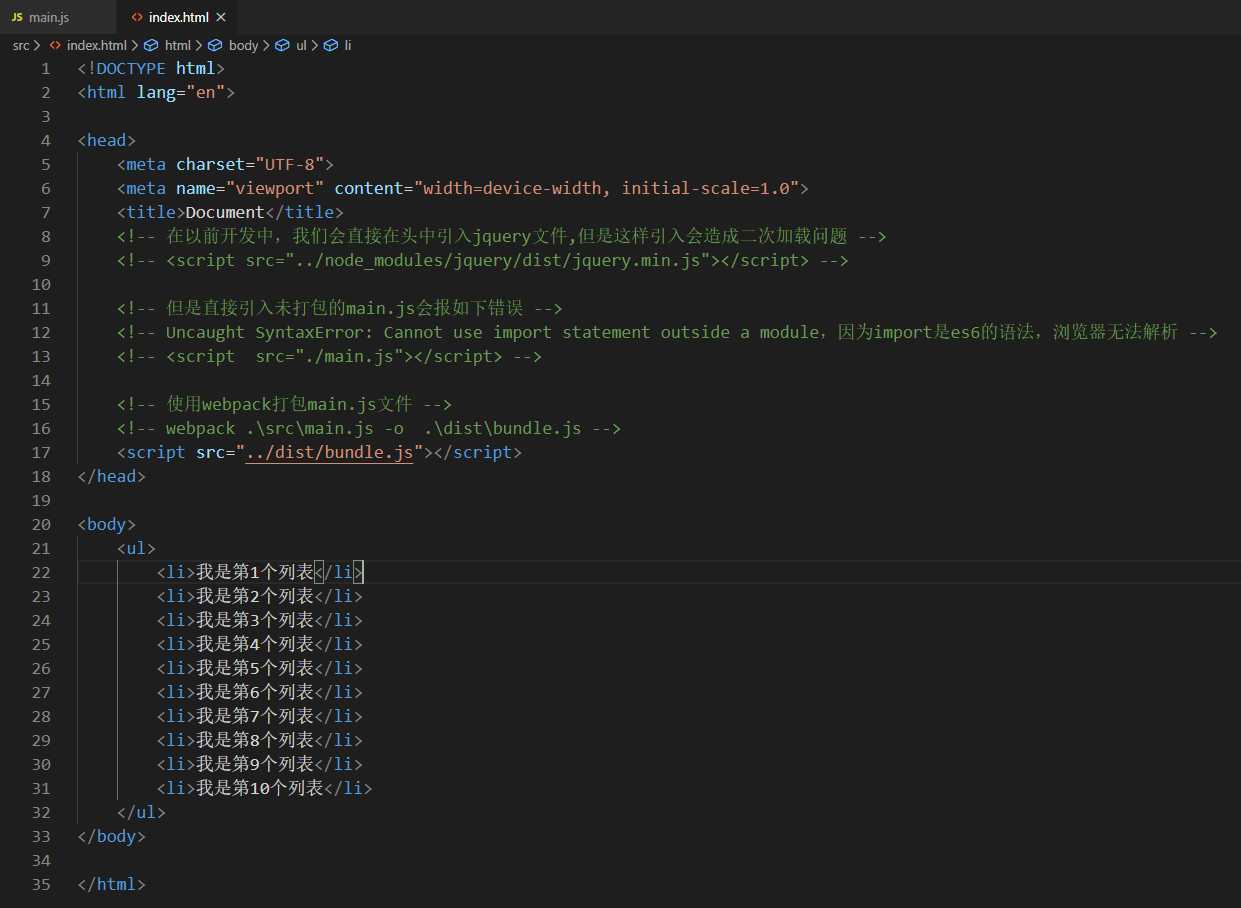Click the meta name="viewport" line
The image size is (1241, 908).
point(462,188)
